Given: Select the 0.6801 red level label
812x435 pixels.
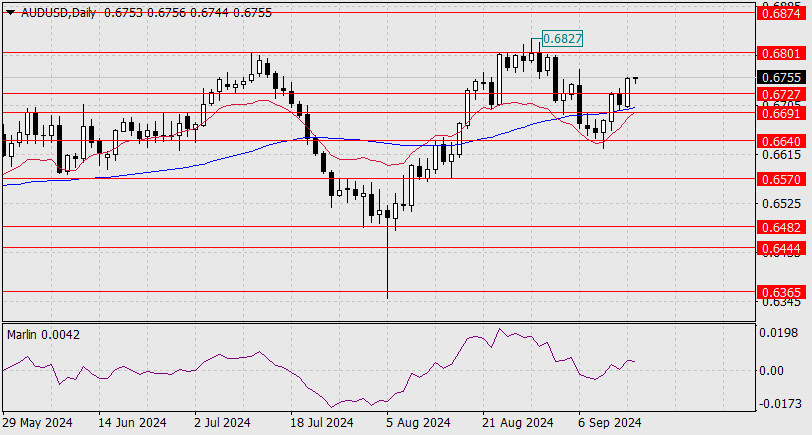Looking at the screenshot, I should click(x=782, y=53).
